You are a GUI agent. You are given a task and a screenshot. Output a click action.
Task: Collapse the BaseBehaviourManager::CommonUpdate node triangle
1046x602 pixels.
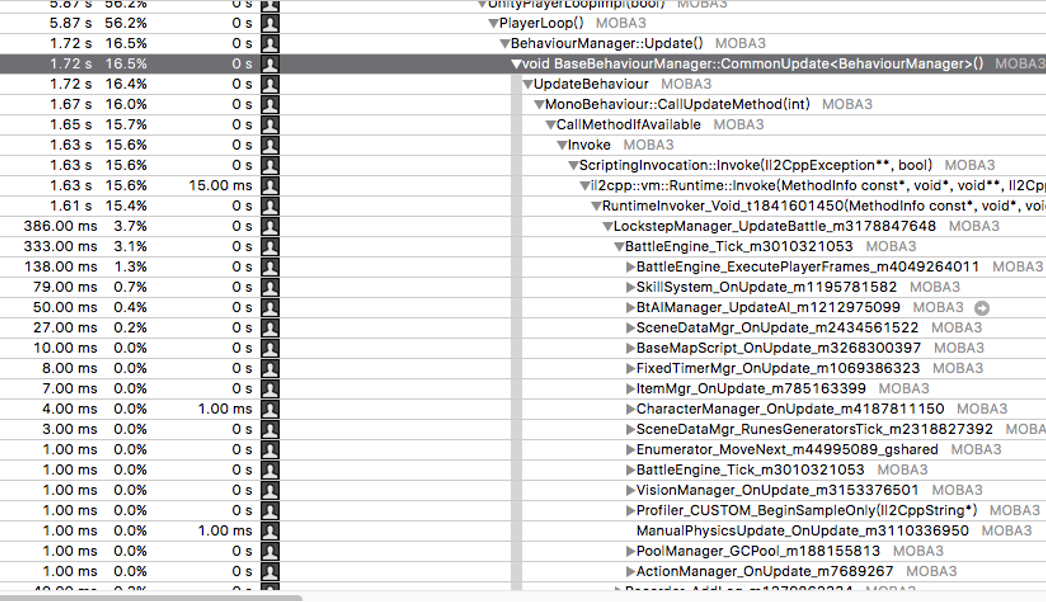point(516,64)
